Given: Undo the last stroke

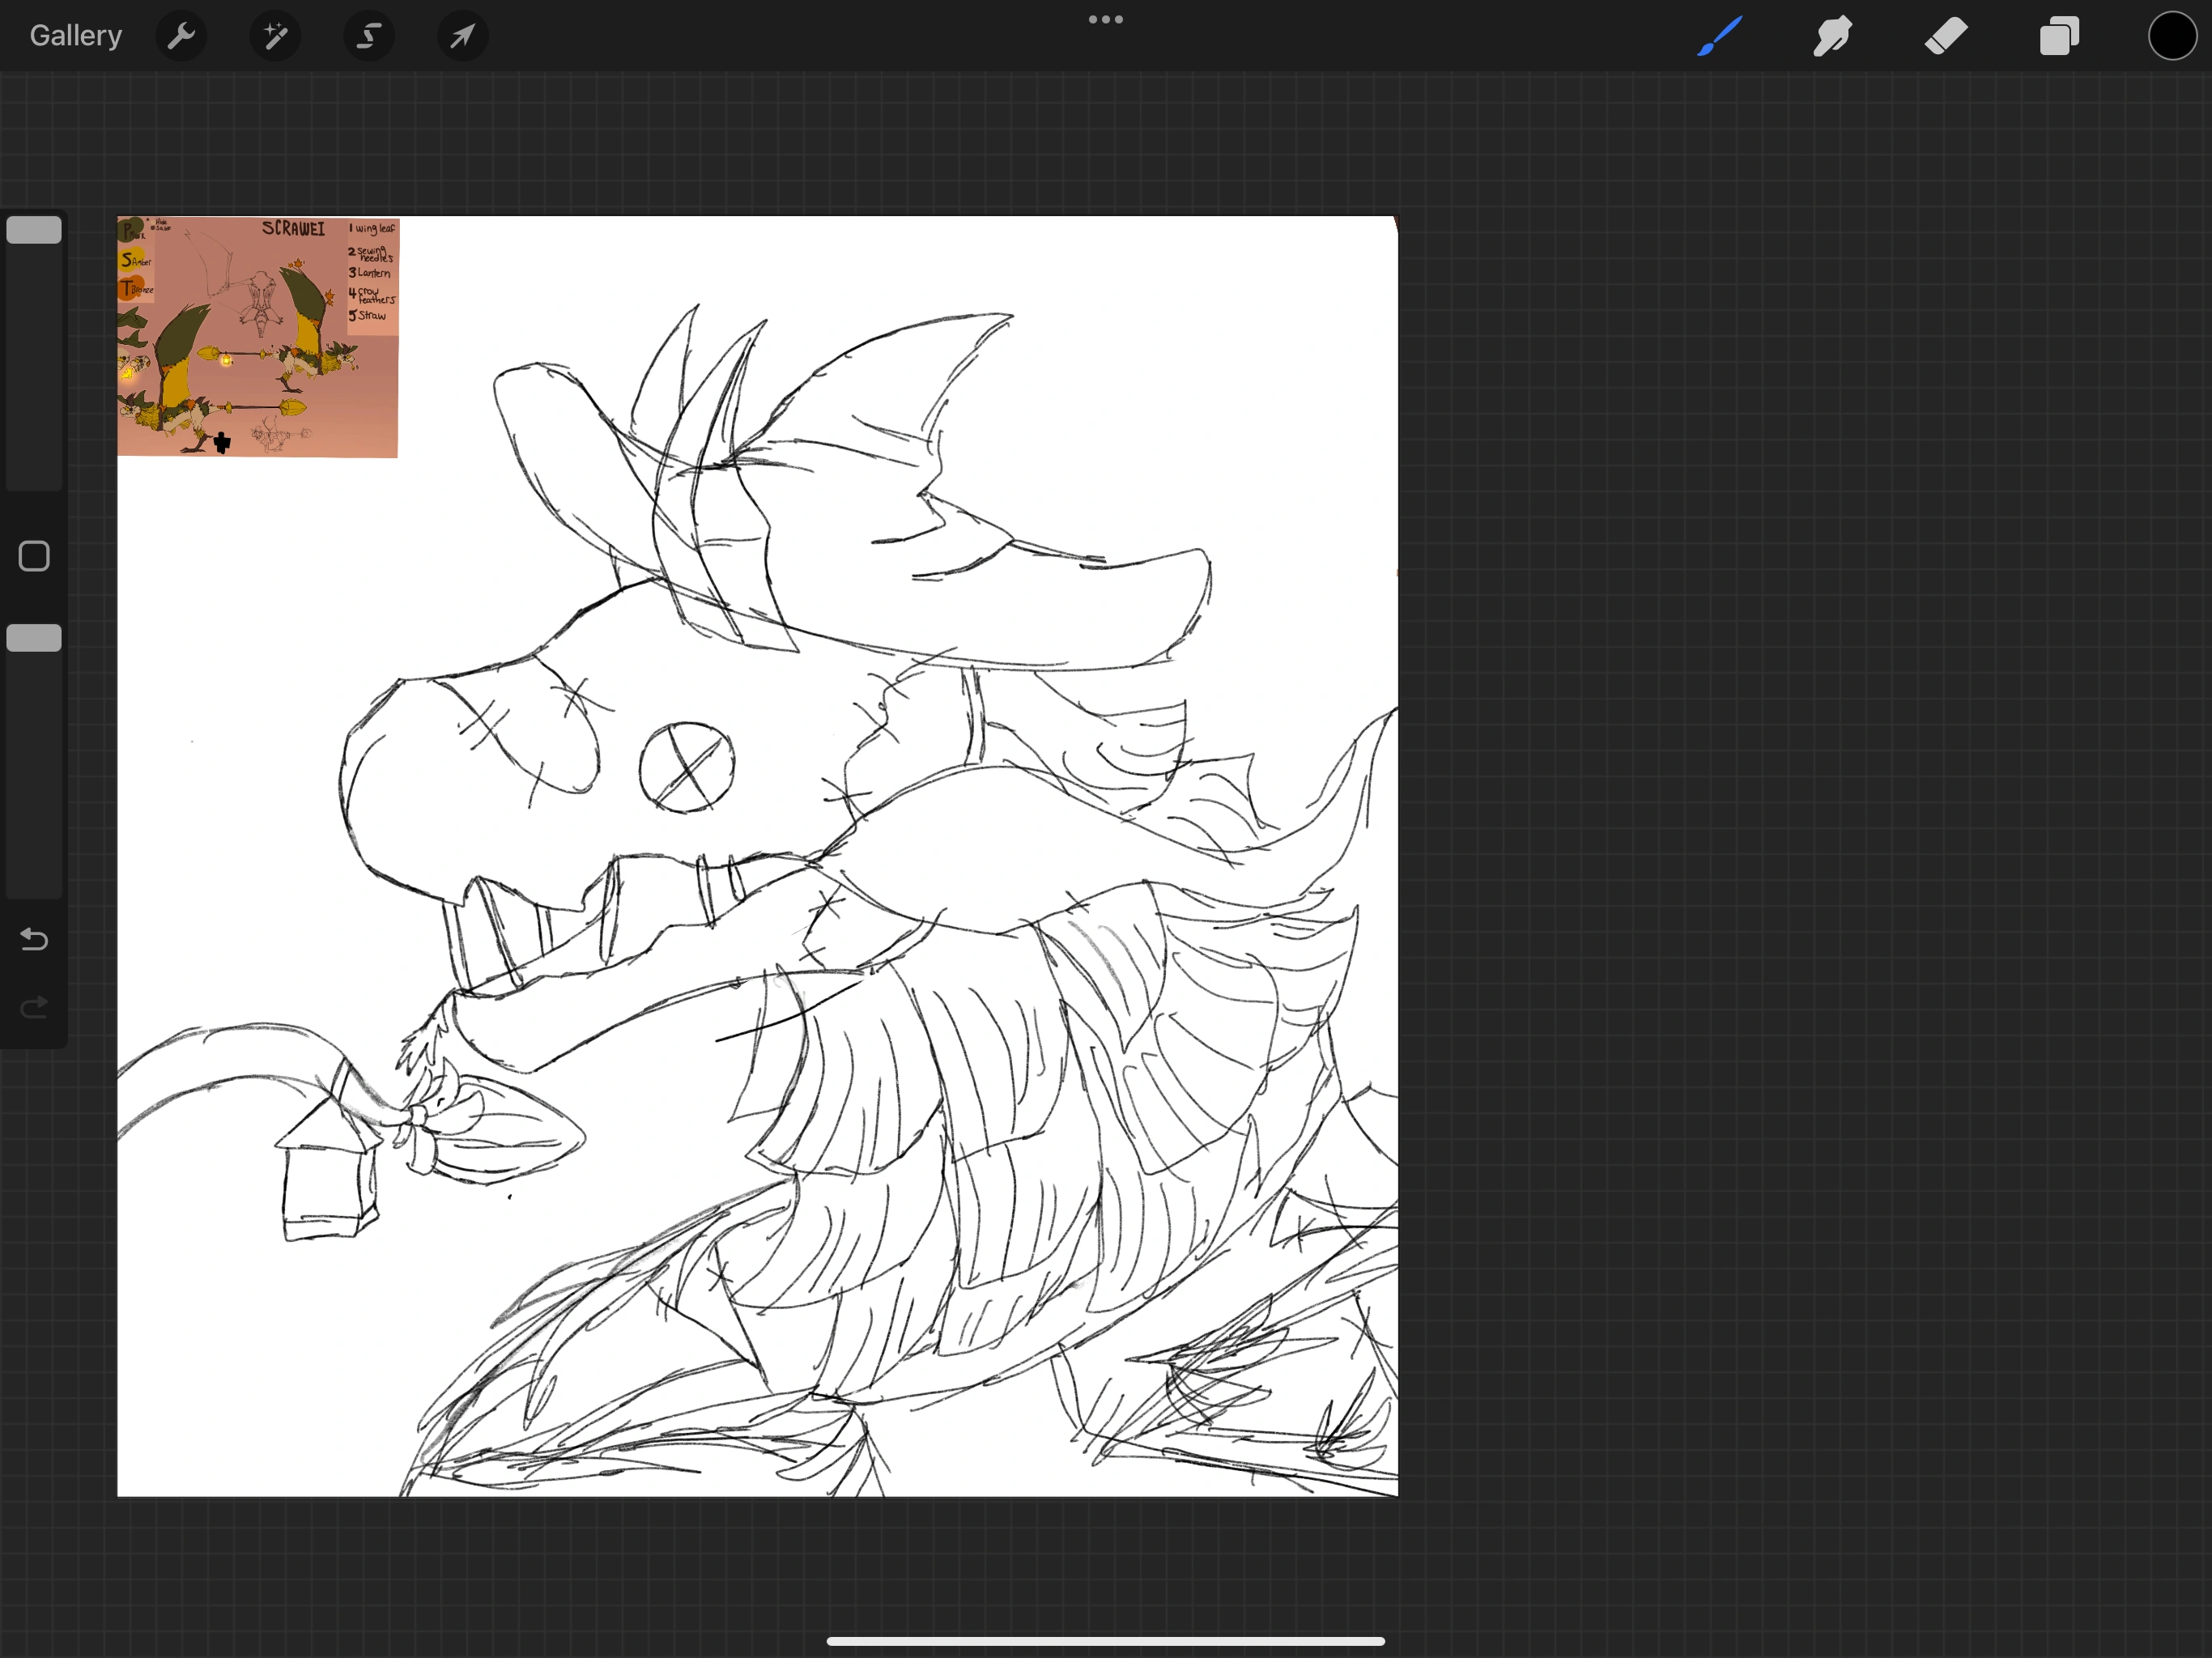Looking at the screenshot, I should pos(33,939).
